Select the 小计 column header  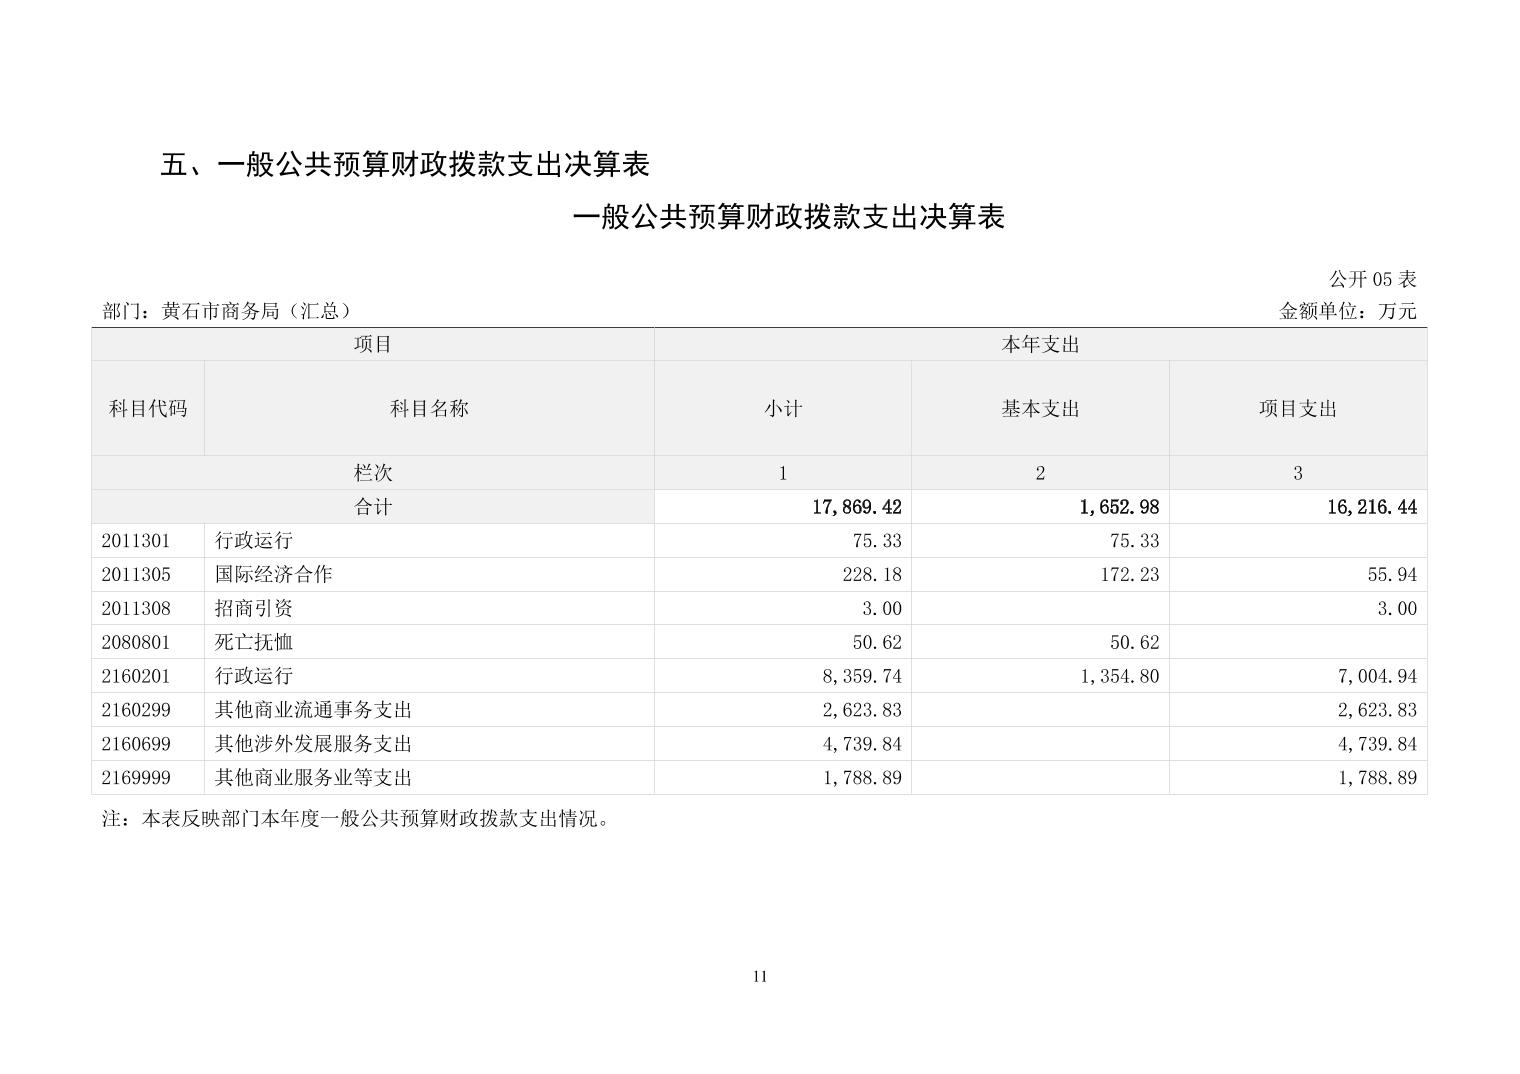pos(782,408)
